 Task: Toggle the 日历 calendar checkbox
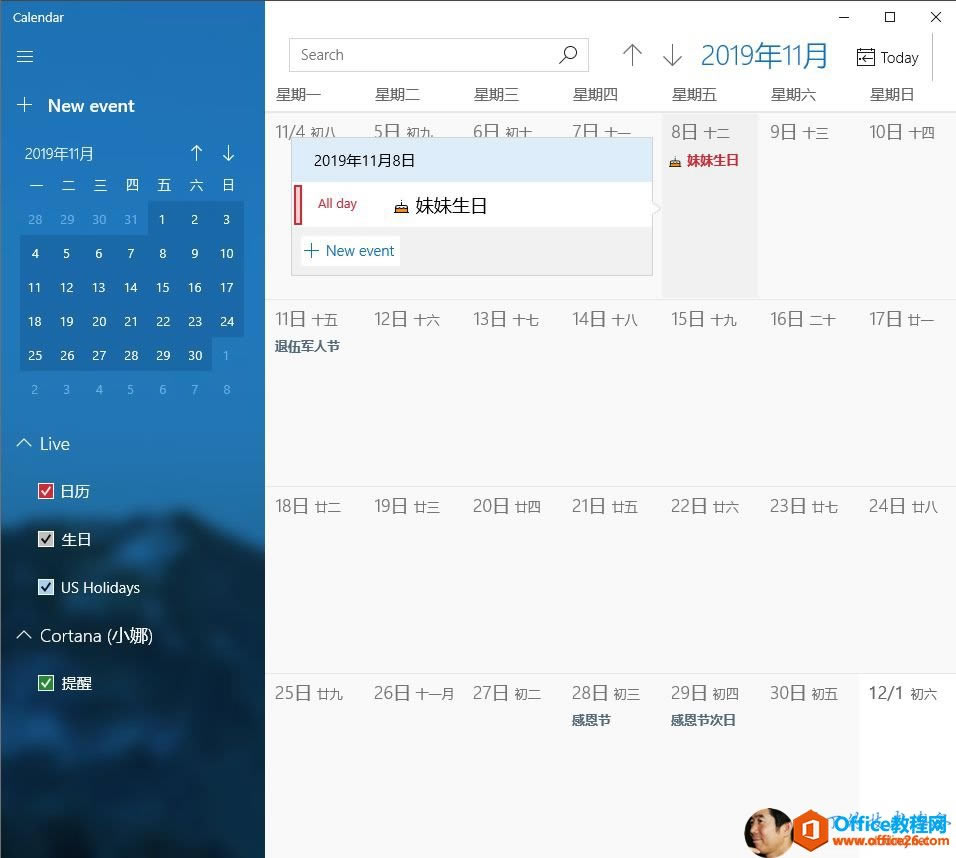click(x=46, y=491)
